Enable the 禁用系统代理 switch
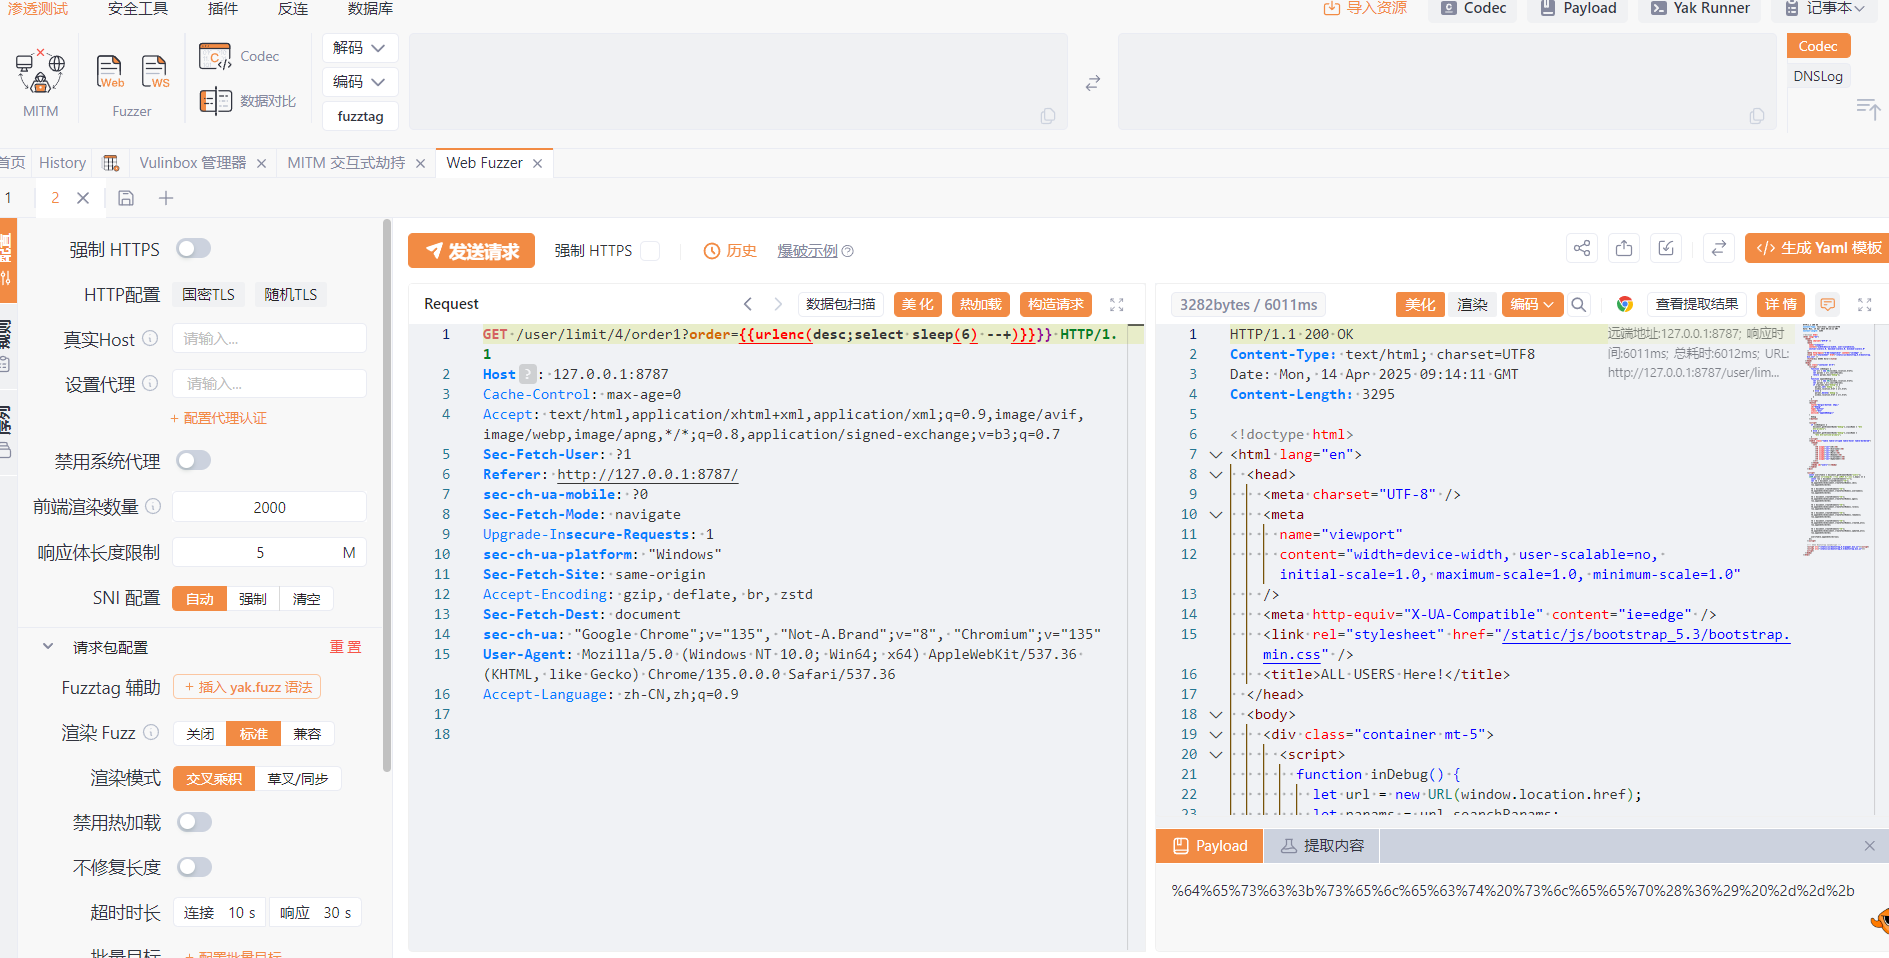Screen dimensions: 1889x958 pyautogui.click(x=193, y=461)
